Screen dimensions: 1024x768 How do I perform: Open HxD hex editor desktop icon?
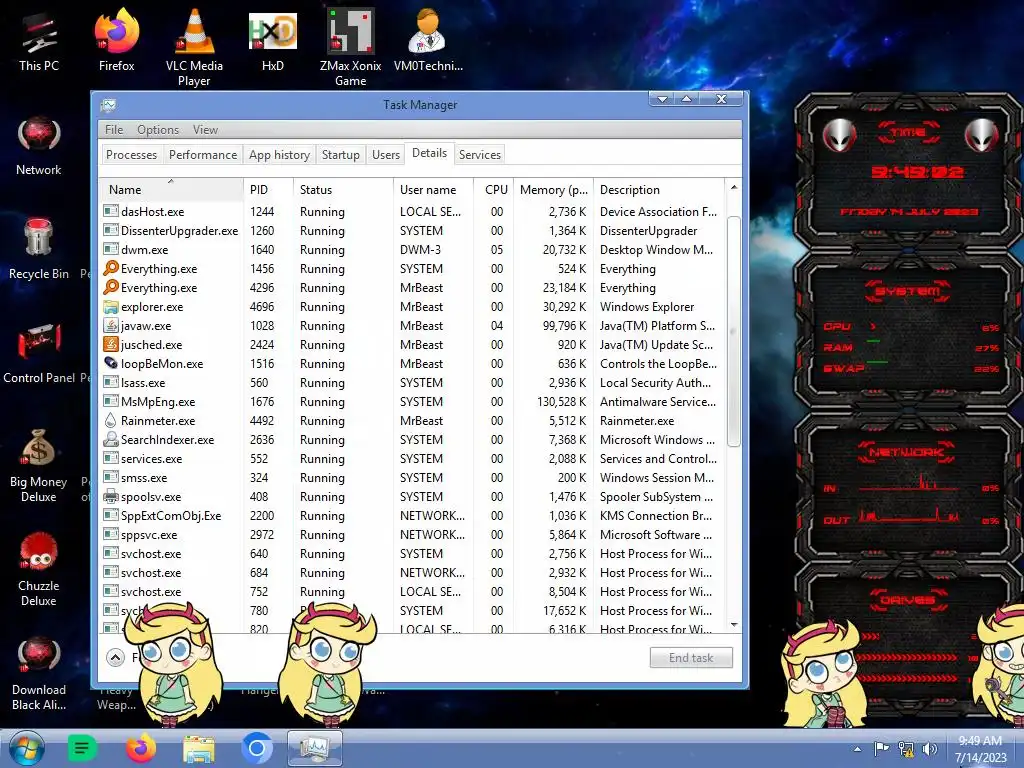272,41
